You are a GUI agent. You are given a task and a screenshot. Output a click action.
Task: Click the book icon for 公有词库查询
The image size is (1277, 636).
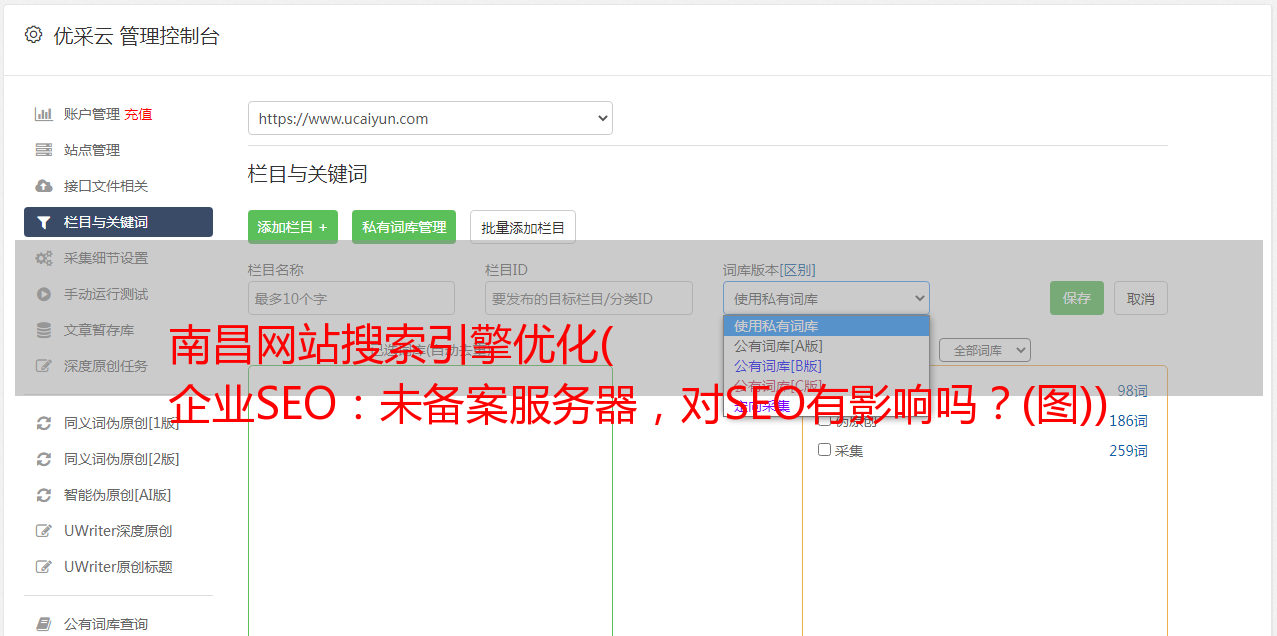43,624
